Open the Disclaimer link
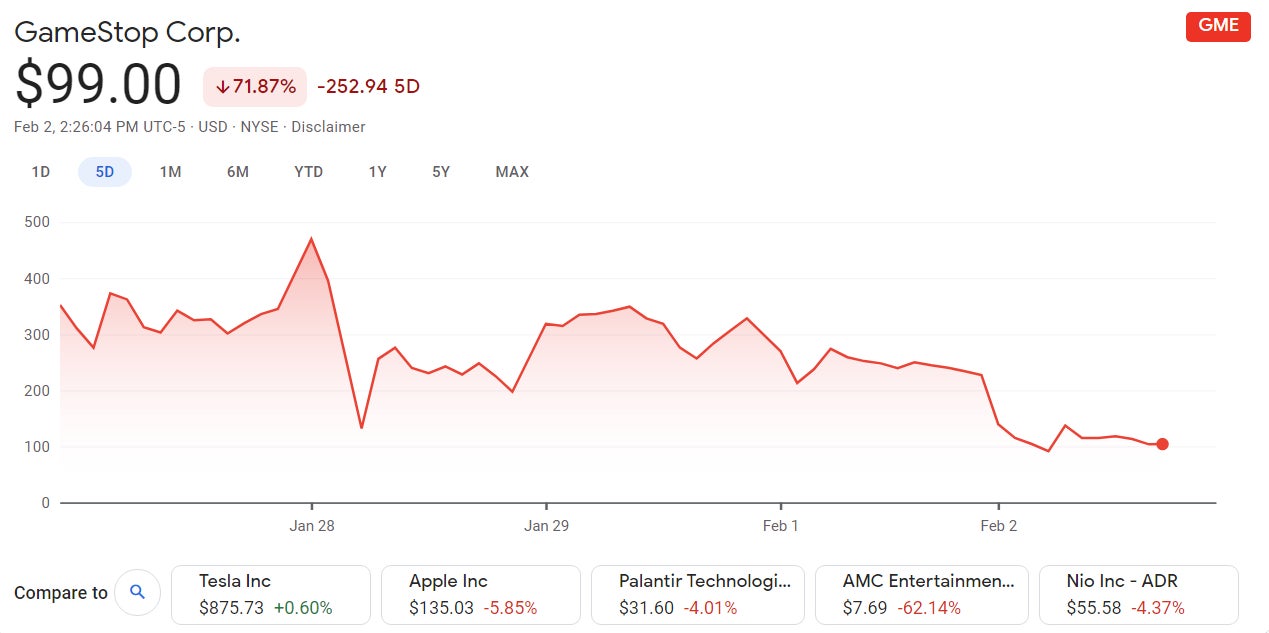This screenshot has height=633, width=1269. click(329, 127)
